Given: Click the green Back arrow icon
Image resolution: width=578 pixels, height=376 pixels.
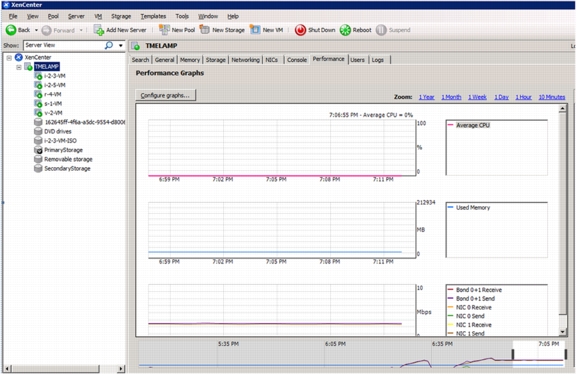Looking at the screenshot, I should tap(11, 30).
